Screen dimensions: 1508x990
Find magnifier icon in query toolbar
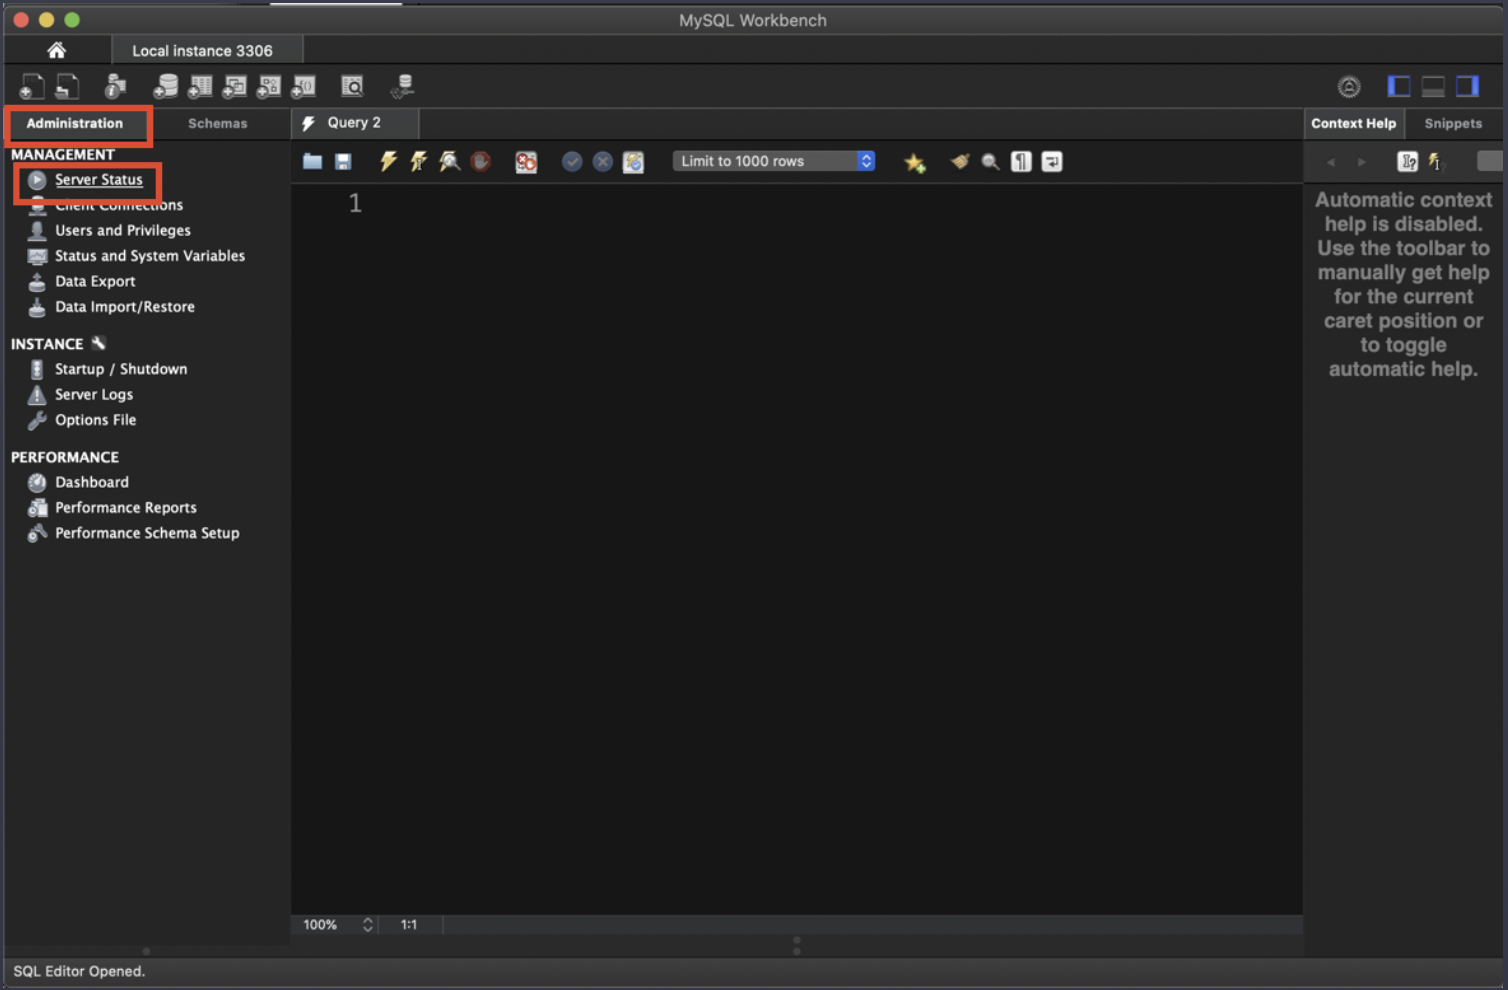coord(990,162)
